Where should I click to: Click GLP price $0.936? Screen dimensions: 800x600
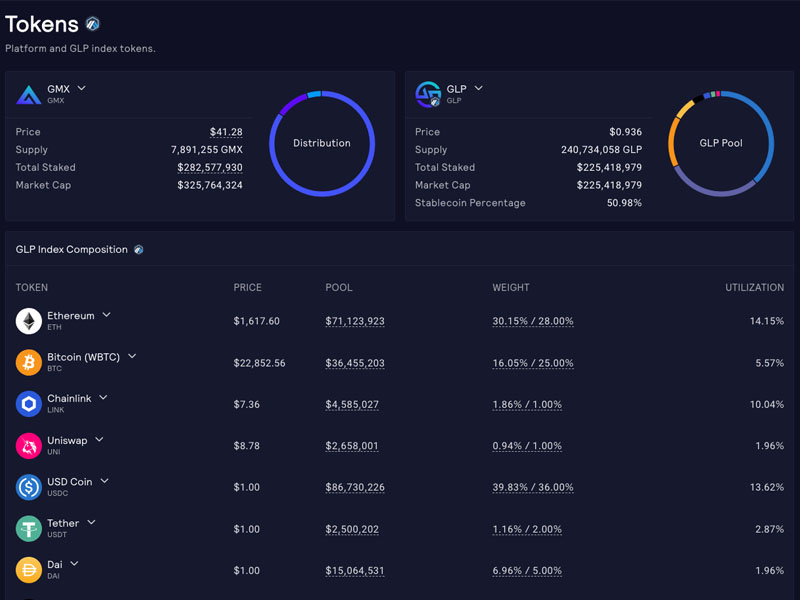(x=626, y=132)
